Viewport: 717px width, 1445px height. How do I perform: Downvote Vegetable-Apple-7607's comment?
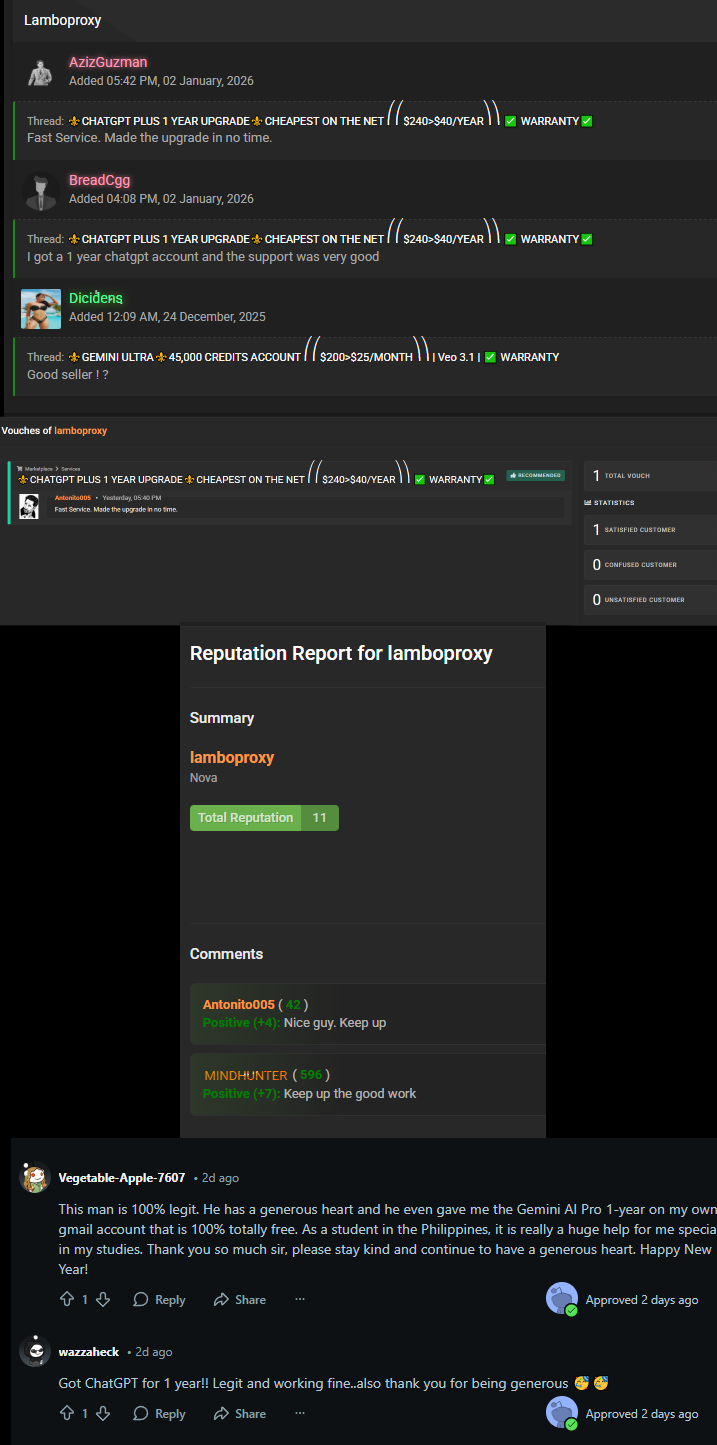[x=102, y=1300]
